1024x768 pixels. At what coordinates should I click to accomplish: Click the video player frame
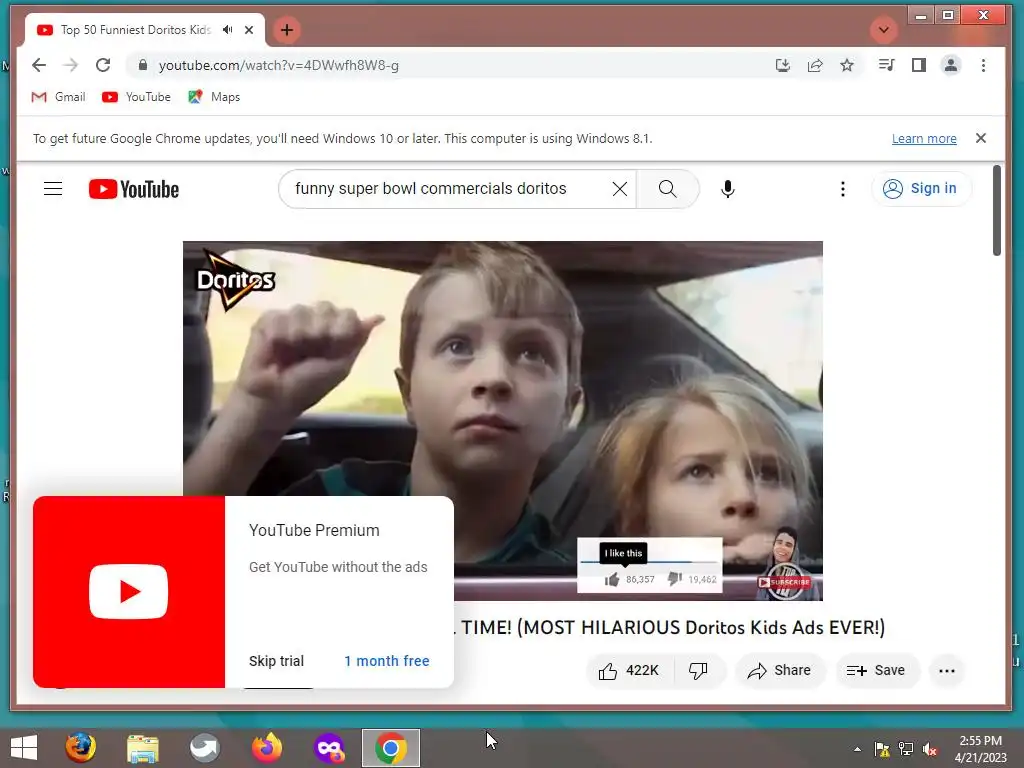[x=502, y=421]
